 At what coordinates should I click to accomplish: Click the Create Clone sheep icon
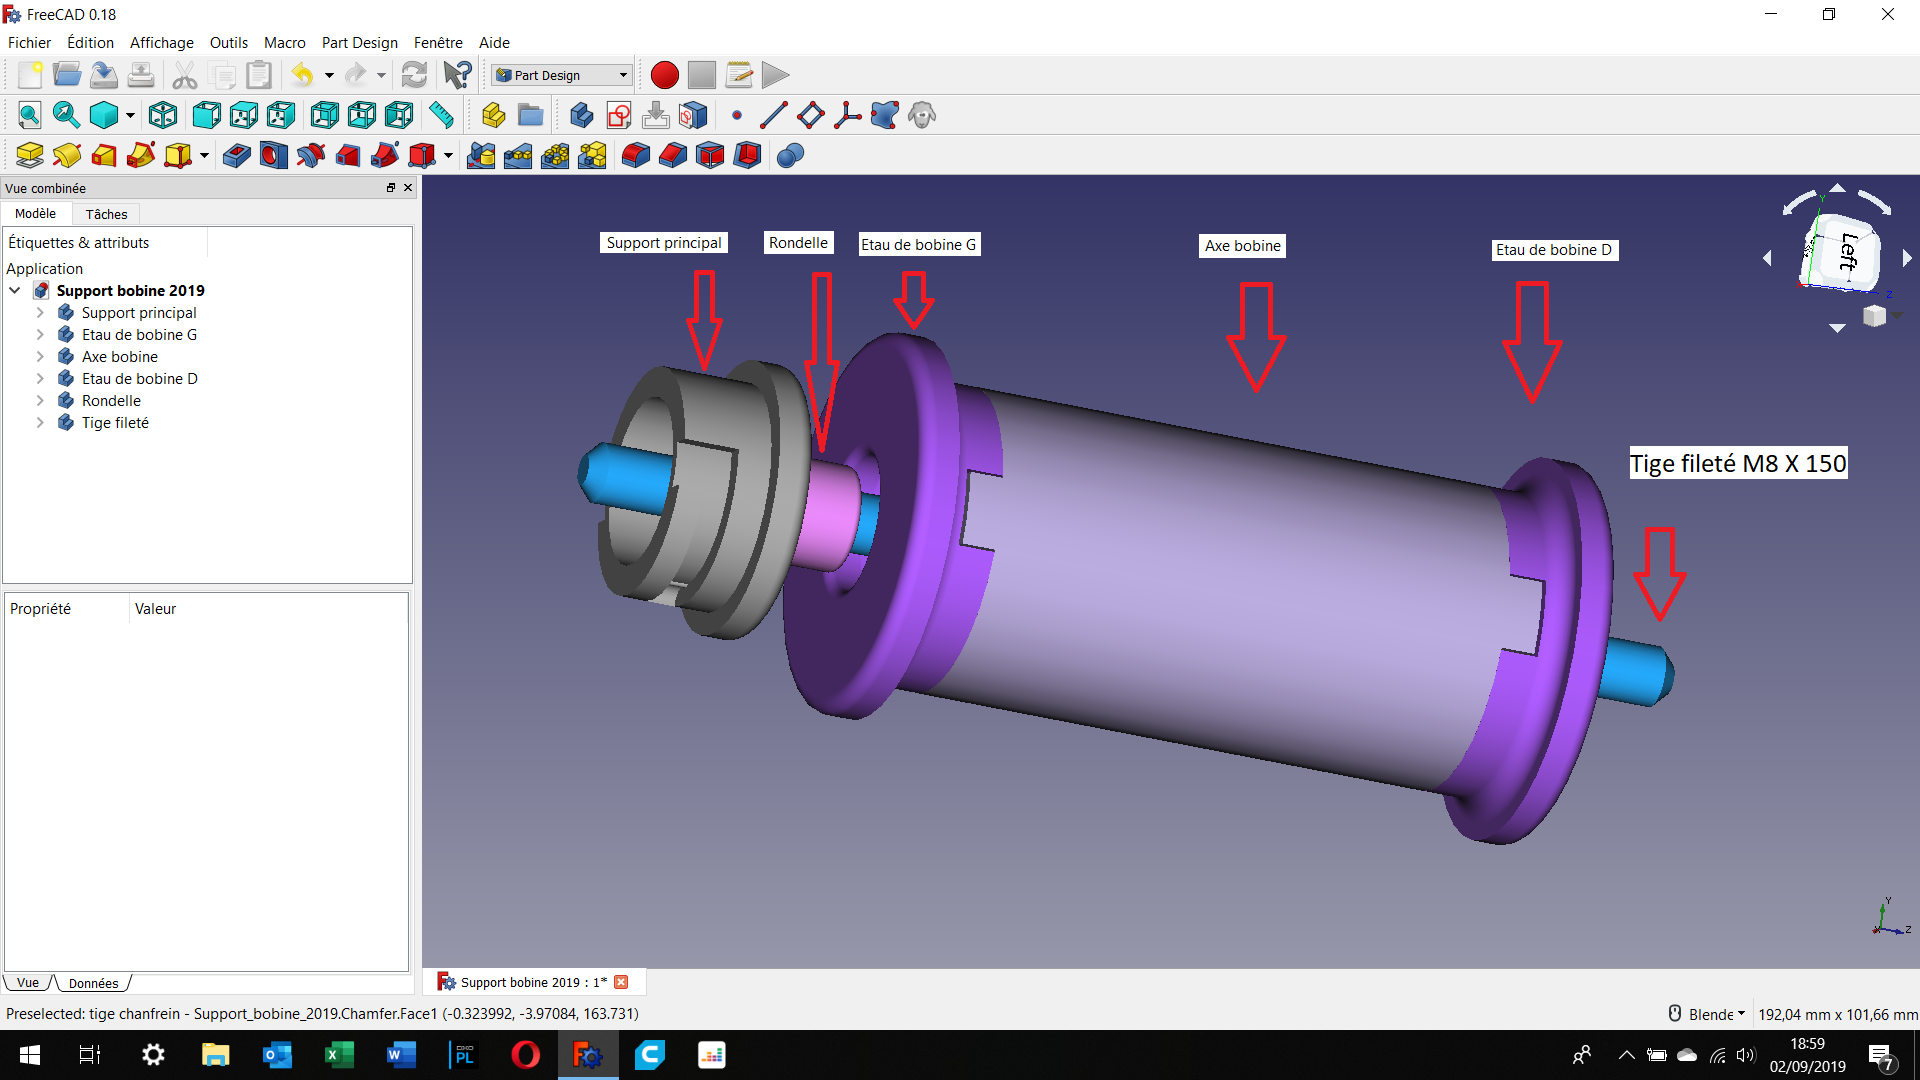[x=922, y=115]
